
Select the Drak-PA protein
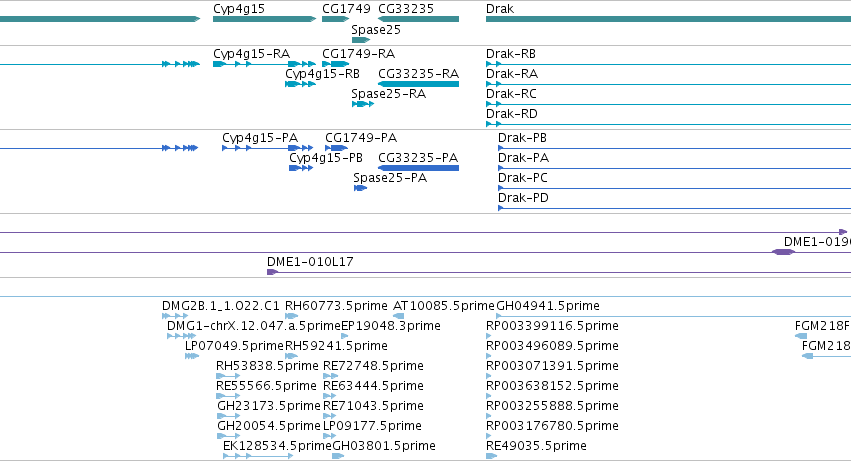[523, 158]
